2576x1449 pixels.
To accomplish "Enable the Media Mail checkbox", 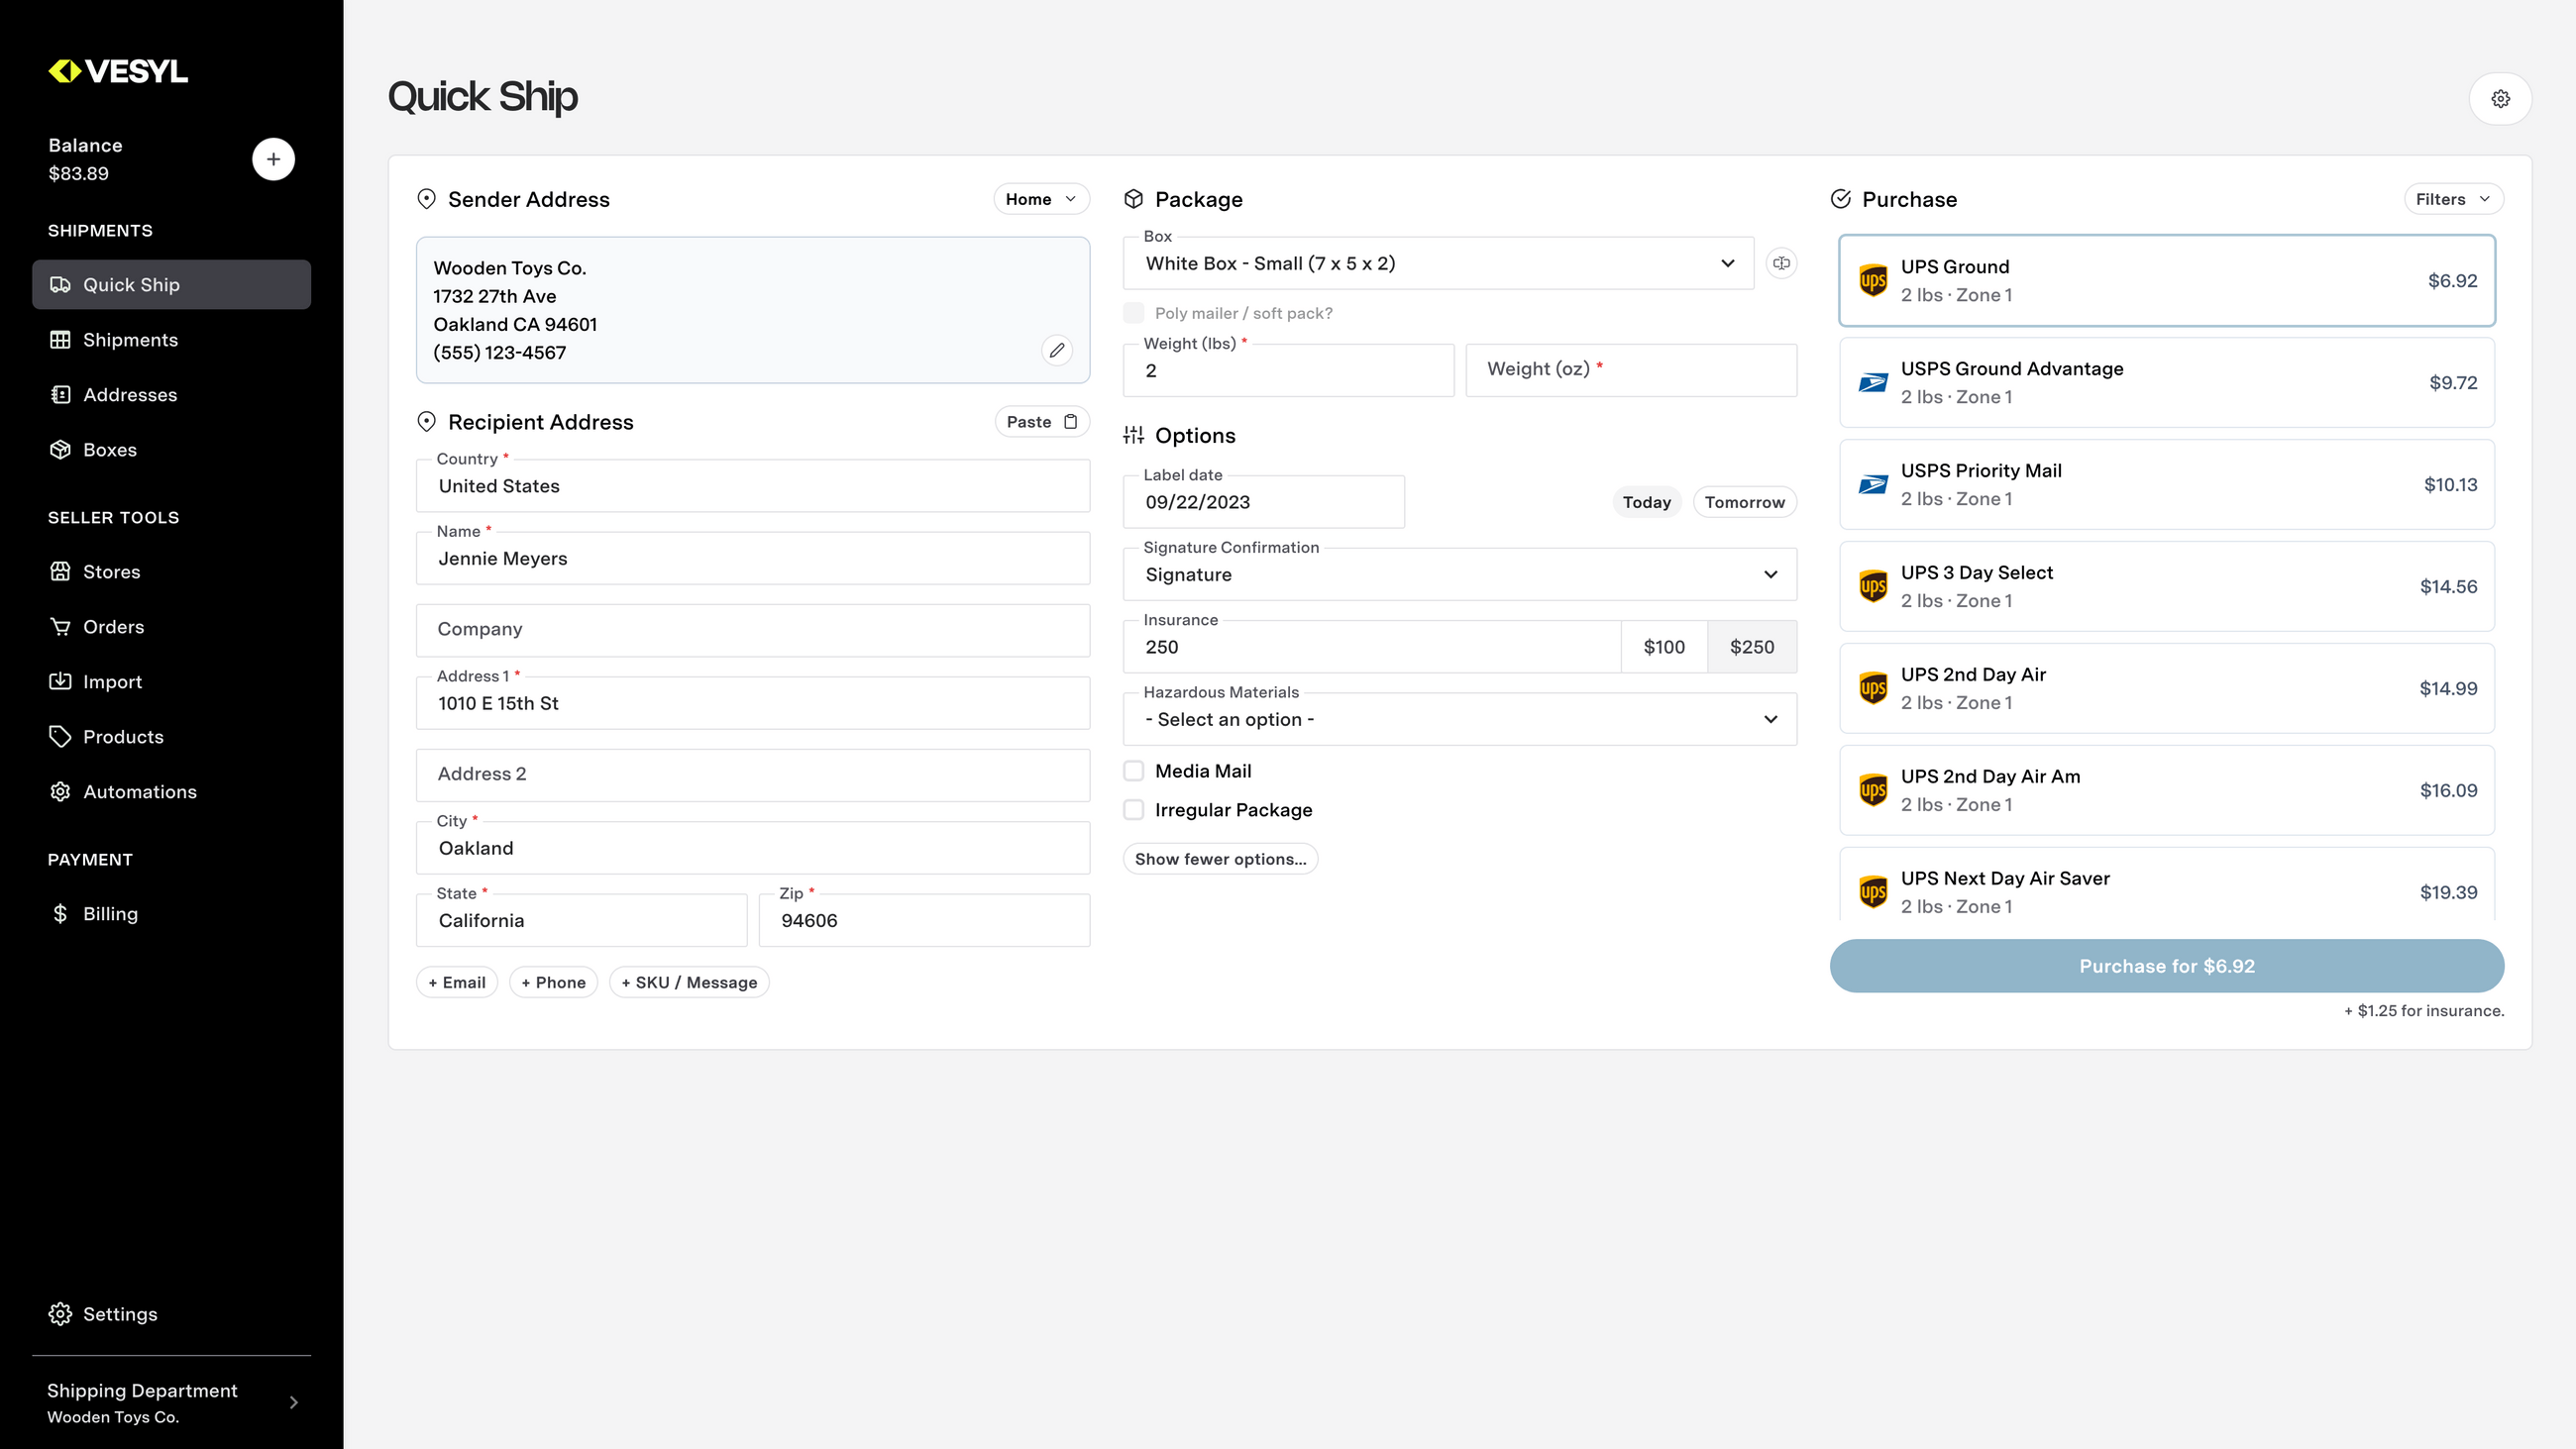I will (1133, 770).
